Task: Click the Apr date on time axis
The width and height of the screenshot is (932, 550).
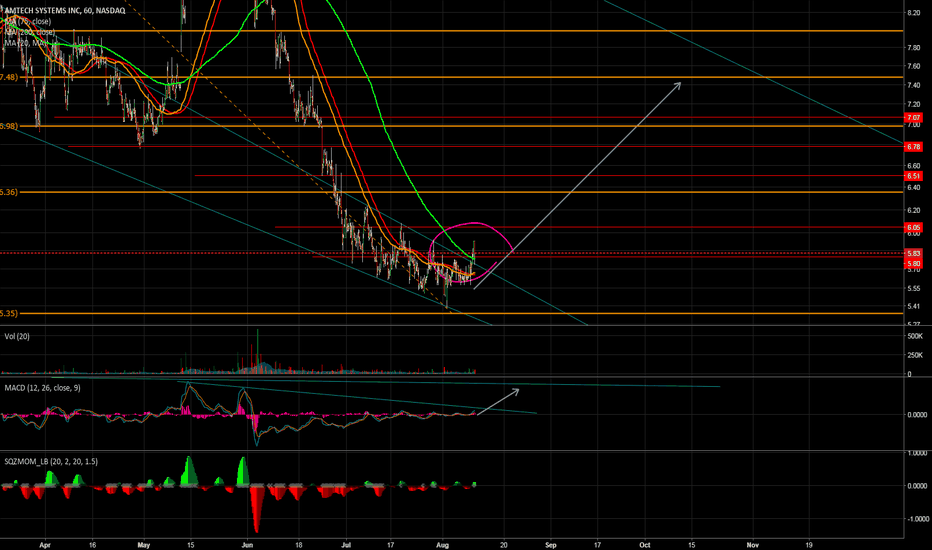Action: point(45,545)
